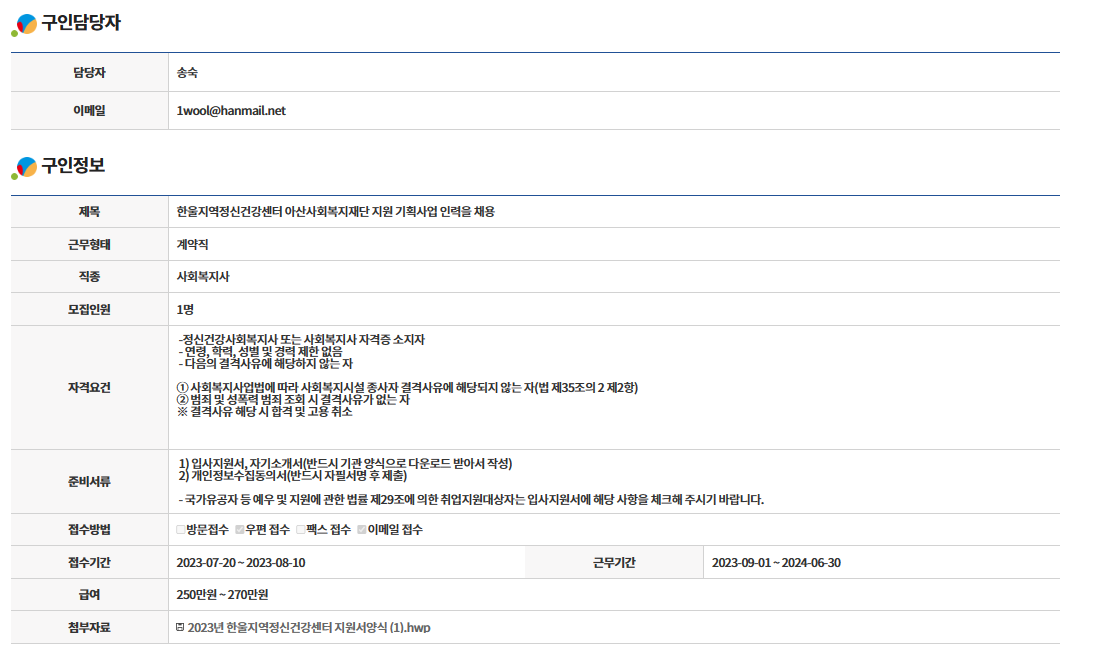Click the 접수기간 date range 2023-07-20 ~ 2023-08-10
This screenshot has width=1103, height=648.
(x=241, y=562)
